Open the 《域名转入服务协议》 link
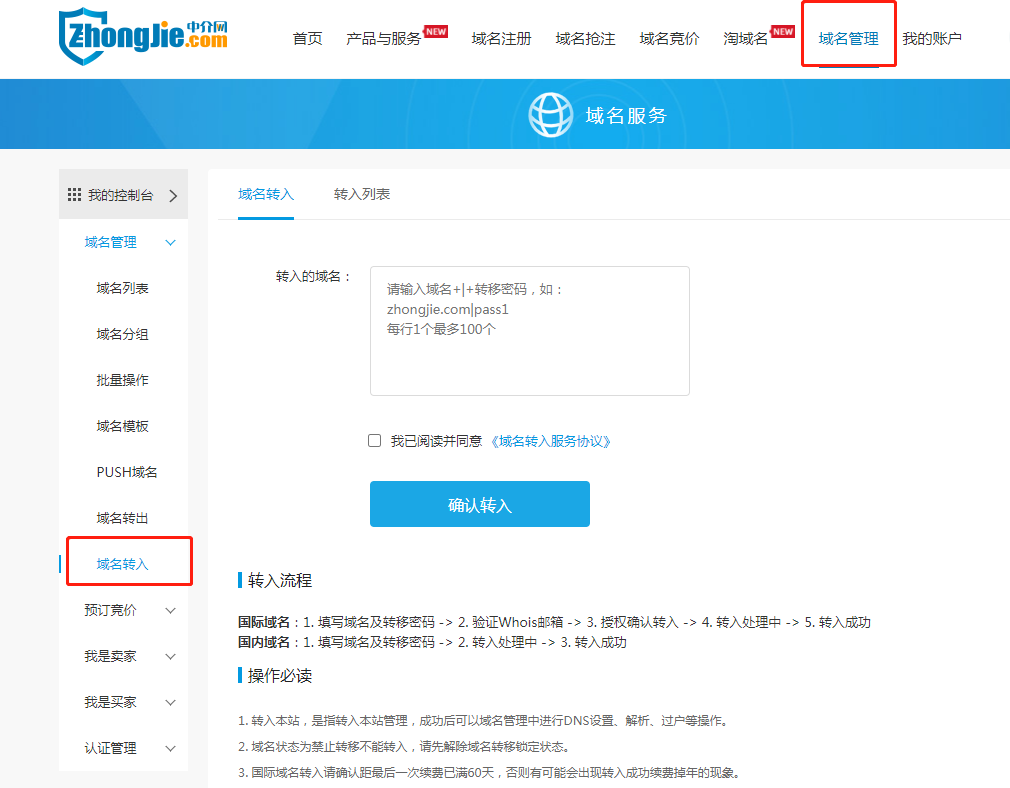The image size is (1010, 788). pyautogui.click(x=549, y=441)
